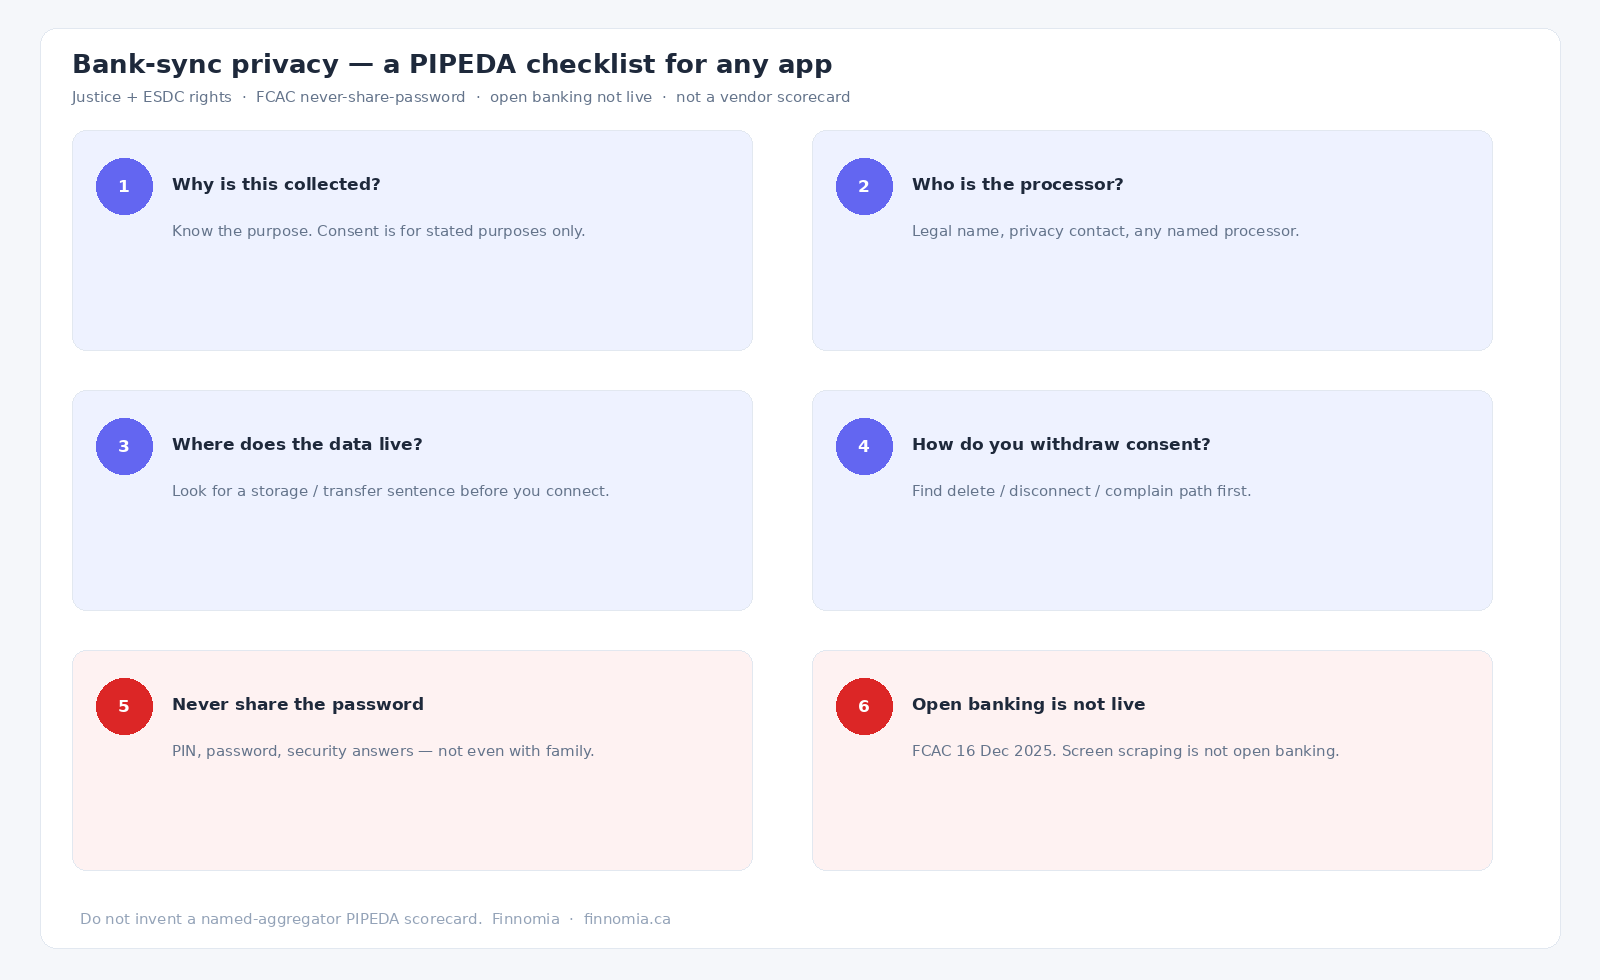Viewport: 1600px width, 980px height.
Task: Click the "PIN, password, security answers" description
Action: [383, 751]
